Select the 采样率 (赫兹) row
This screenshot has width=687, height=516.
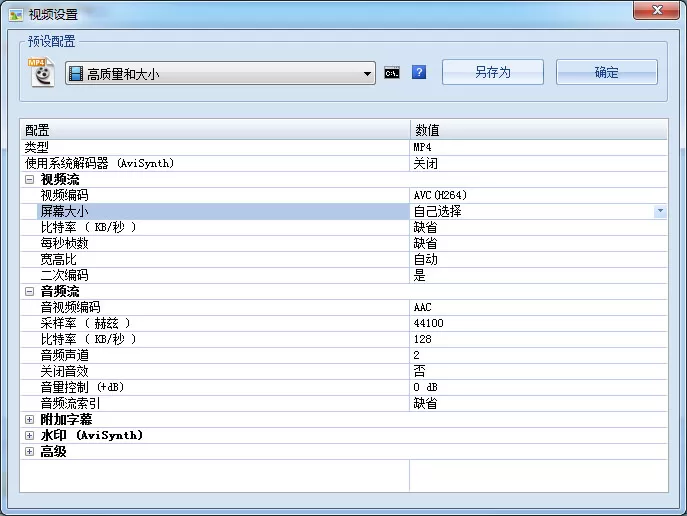(344, 323)
